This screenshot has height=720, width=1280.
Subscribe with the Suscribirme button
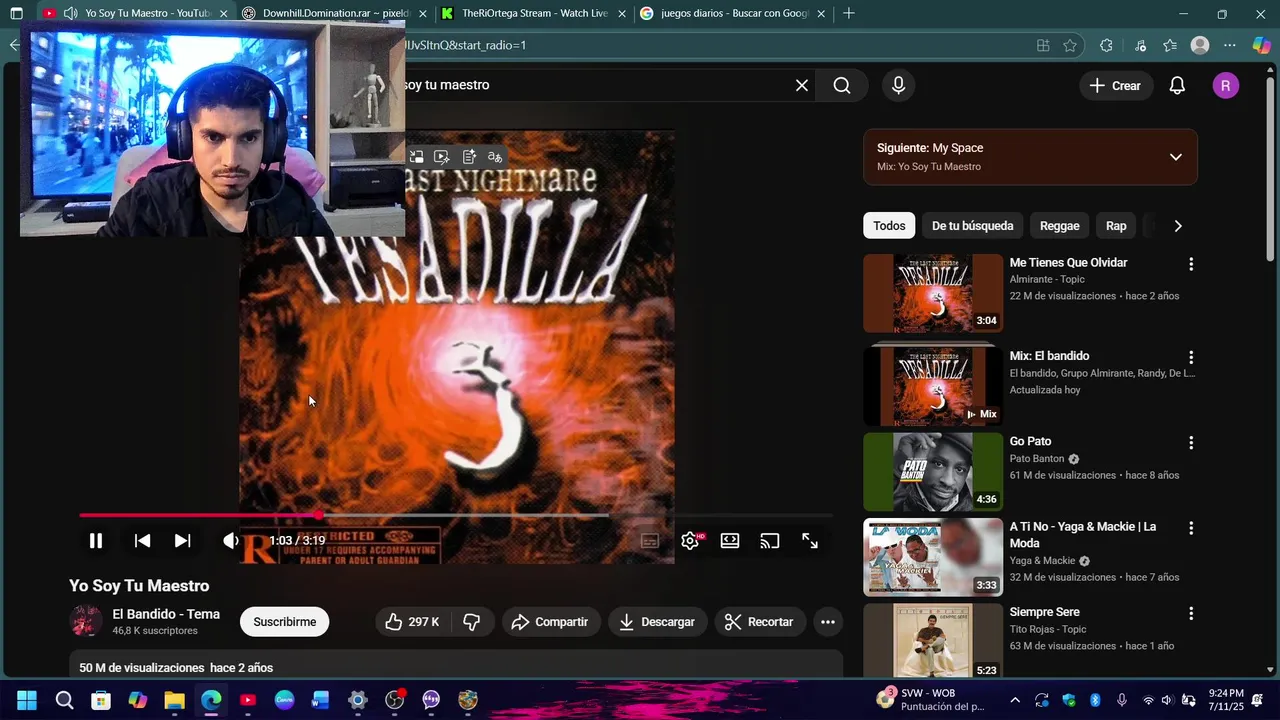[284, 622]
